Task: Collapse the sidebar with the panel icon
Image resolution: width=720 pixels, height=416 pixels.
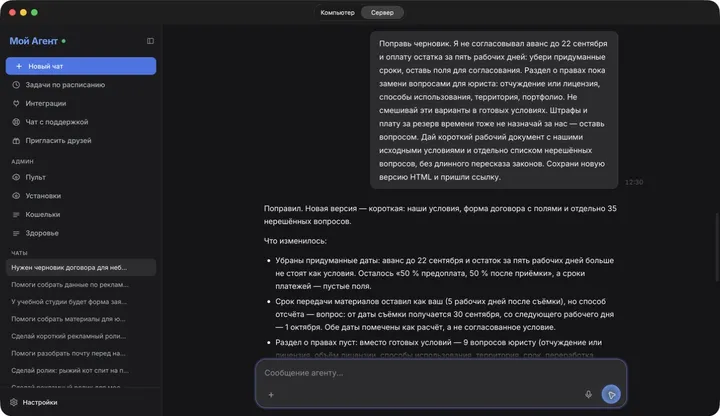Action: [x=150, y=41]
